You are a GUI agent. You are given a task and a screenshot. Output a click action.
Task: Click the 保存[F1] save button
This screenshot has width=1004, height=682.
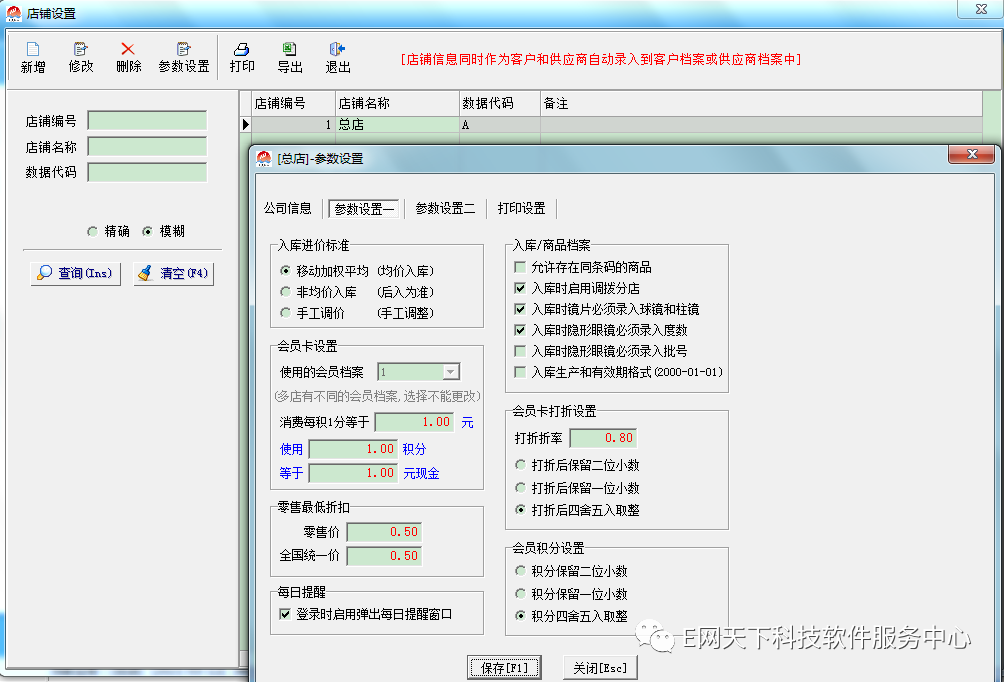tap(504, 668)
